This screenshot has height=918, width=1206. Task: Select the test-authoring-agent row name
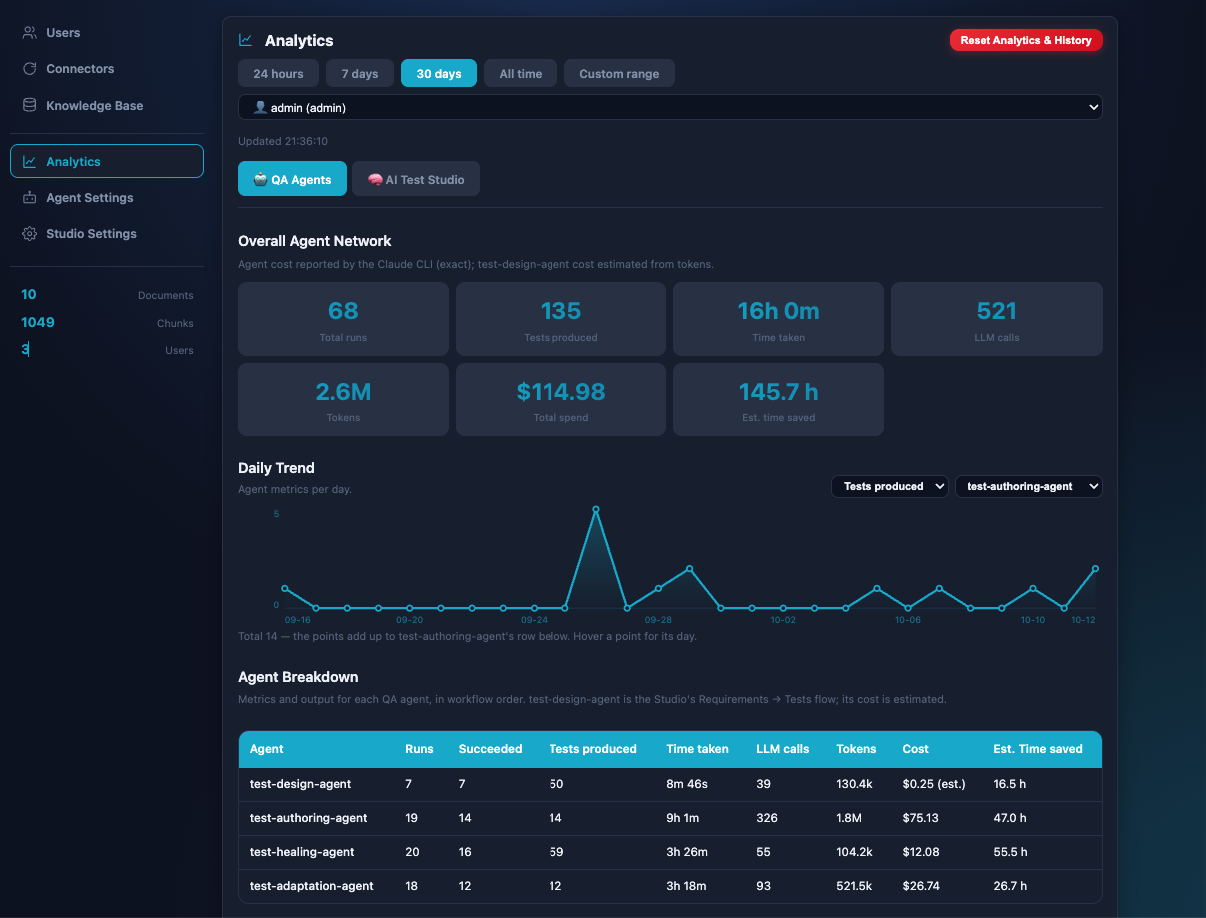tap(309, 818)
